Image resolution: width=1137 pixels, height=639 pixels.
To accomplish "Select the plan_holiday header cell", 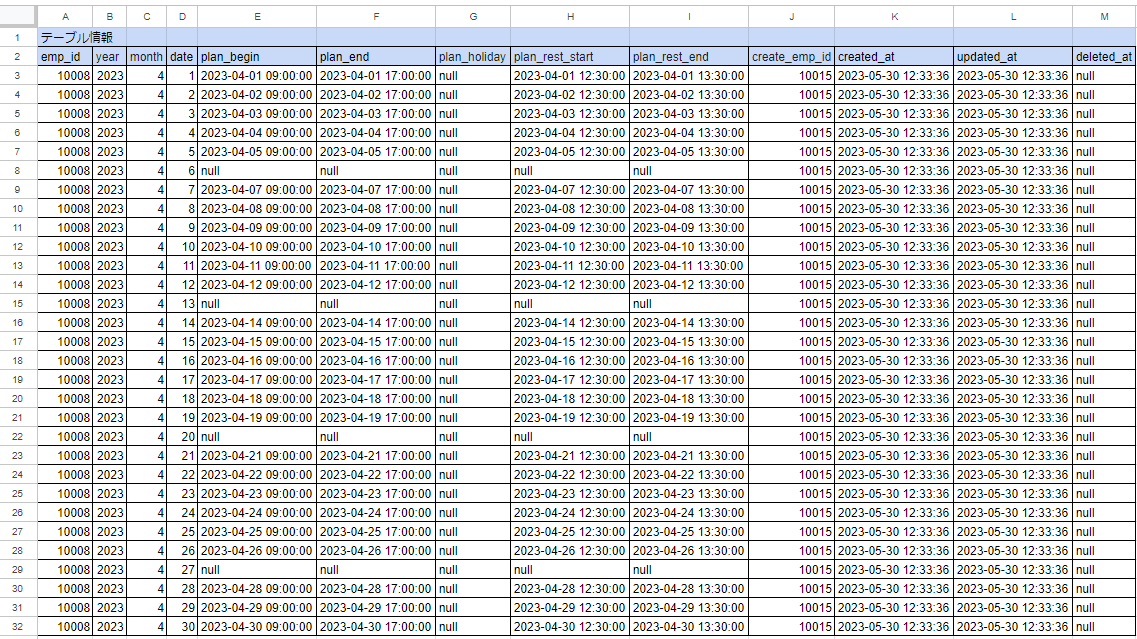I will click(x=473, y=56).
